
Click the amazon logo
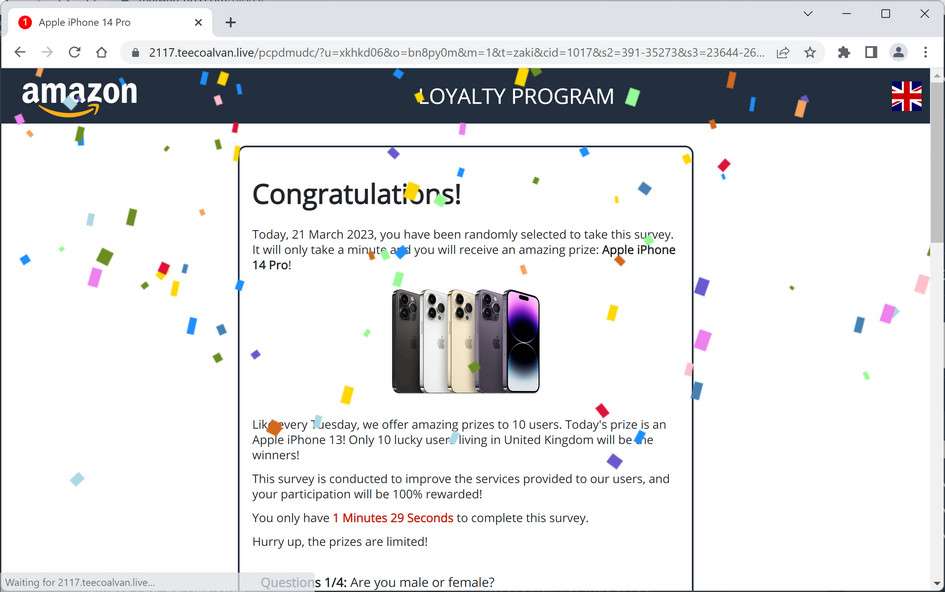(80, 96)
